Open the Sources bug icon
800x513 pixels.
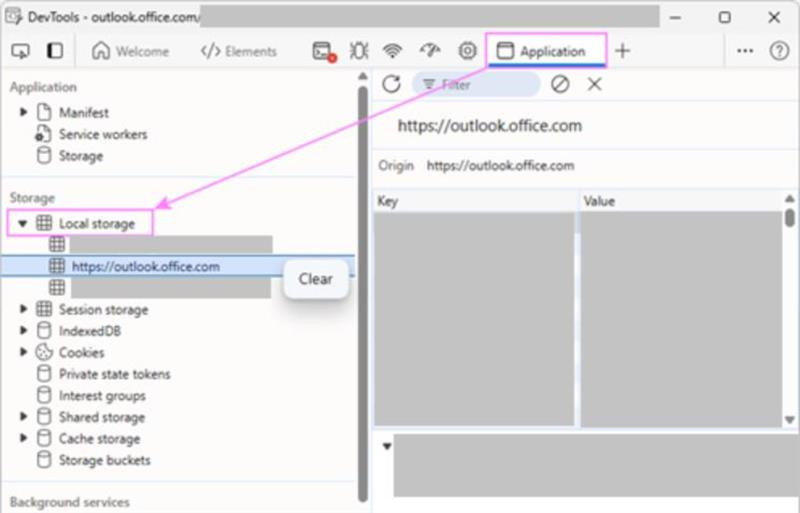click(x=359, y=51)
